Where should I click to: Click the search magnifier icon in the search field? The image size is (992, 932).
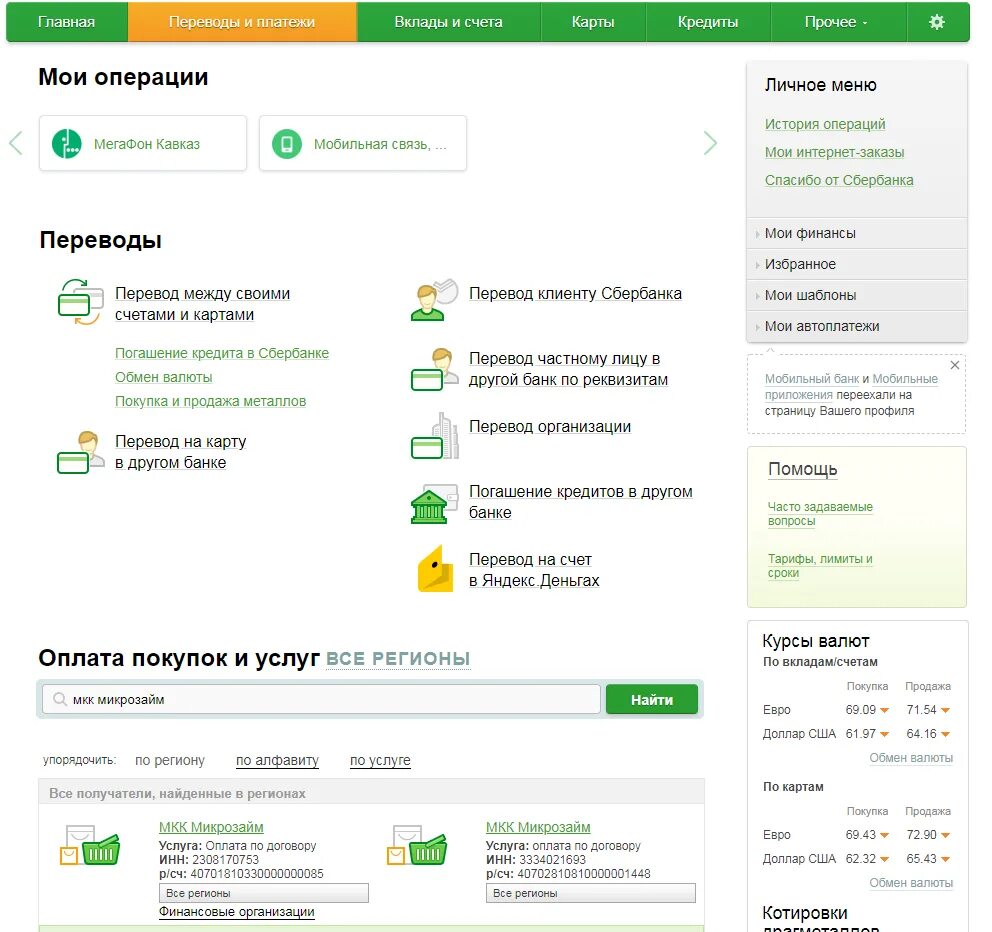(x=59, y=699)
